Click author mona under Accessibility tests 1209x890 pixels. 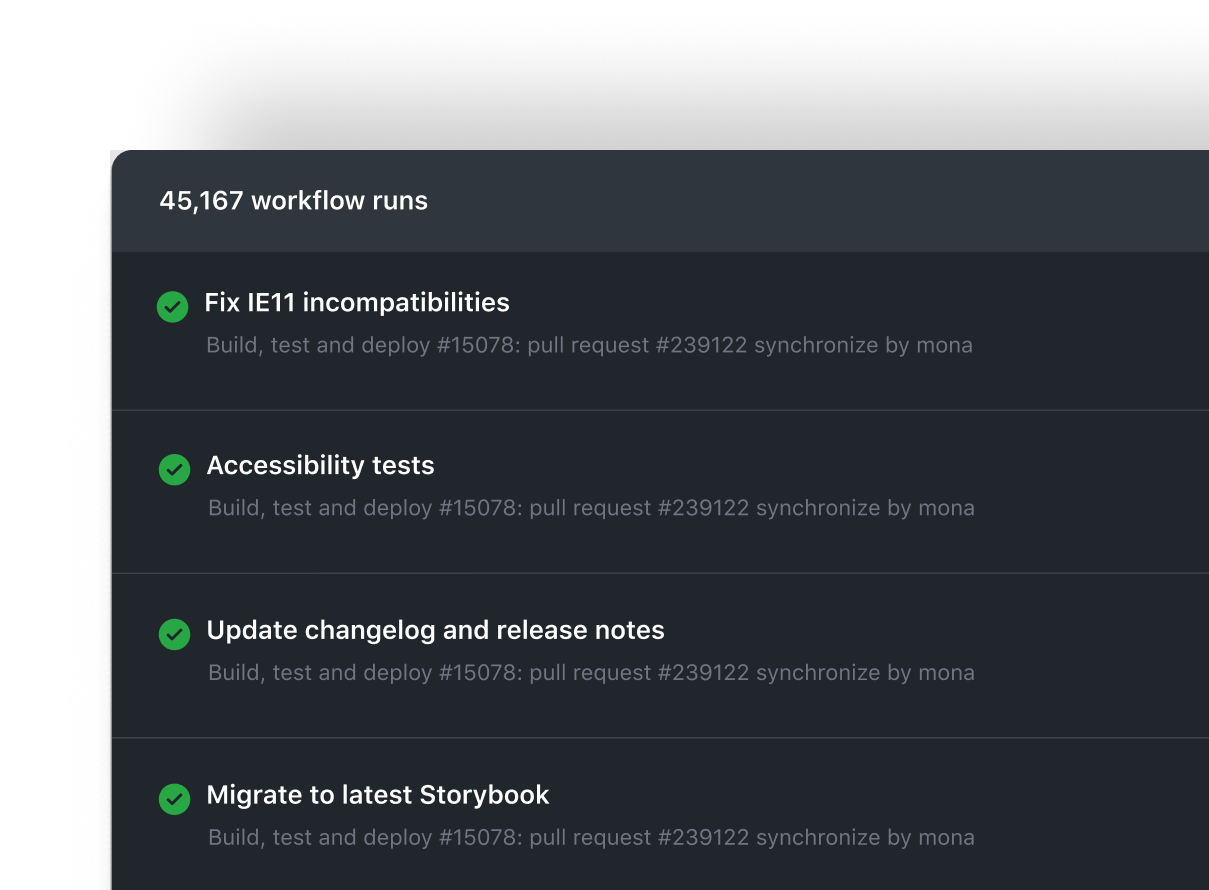pos(946,509)
